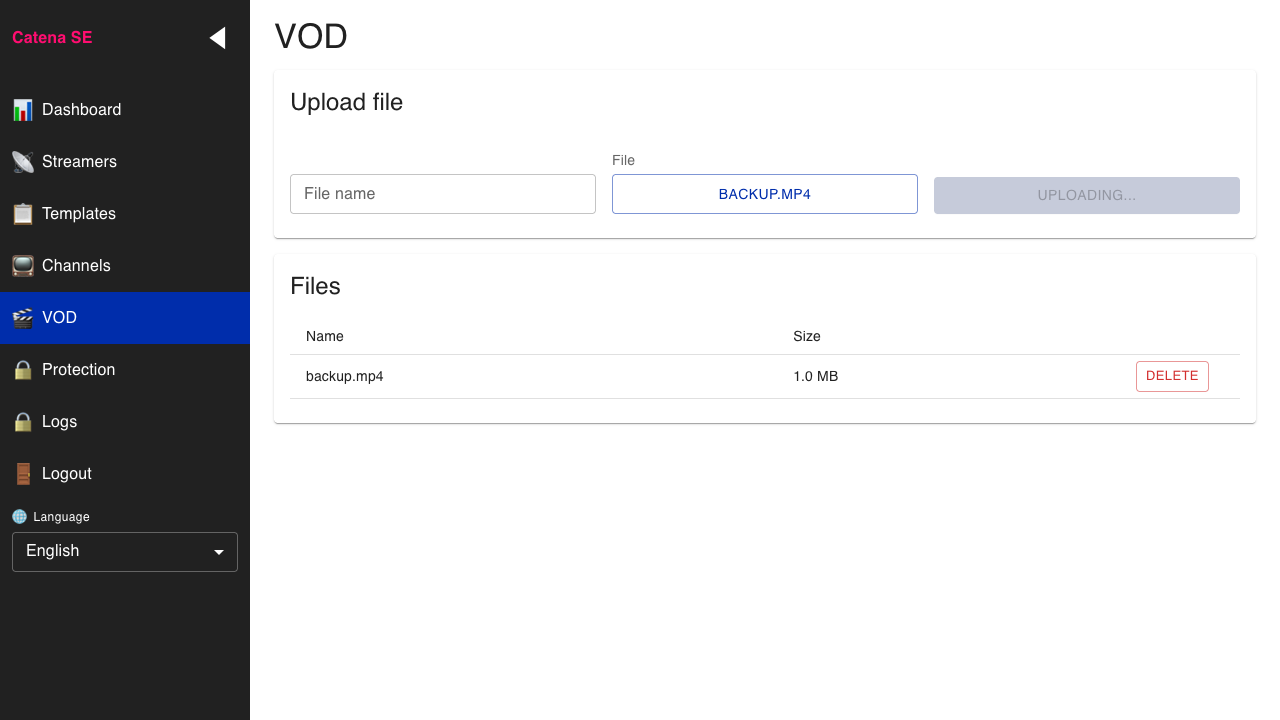This screenshot has width=1280, height=720.
Task: Click the BACKUP.MP4 file selector
Action: [x=764, y=194]
